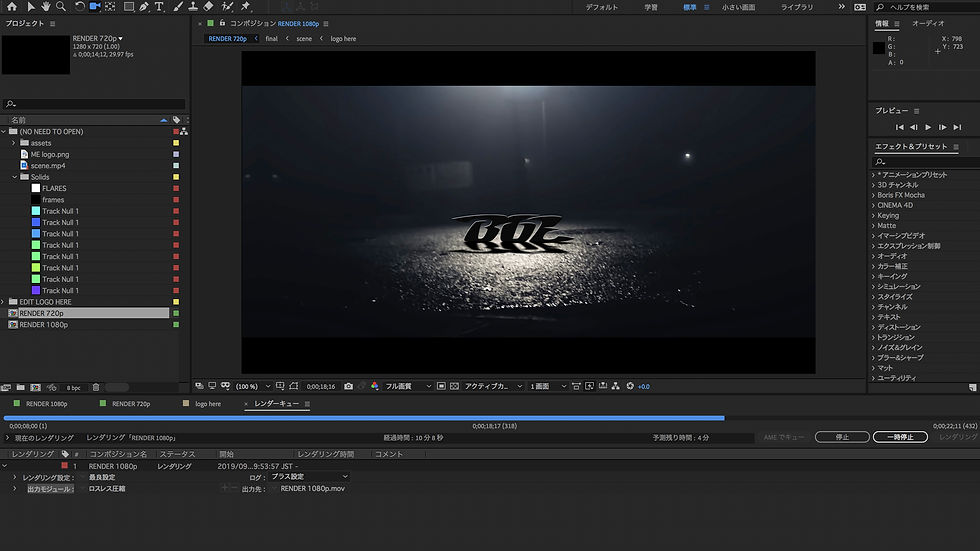980x551 pixels.
Task: Take a snapshot with the camera icon
Action: (349, 386)
